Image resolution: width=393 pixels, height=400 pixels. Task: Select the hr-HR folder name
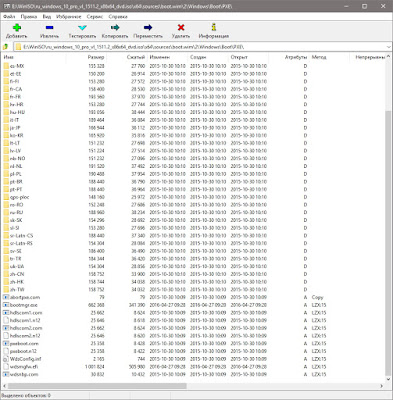16,104
